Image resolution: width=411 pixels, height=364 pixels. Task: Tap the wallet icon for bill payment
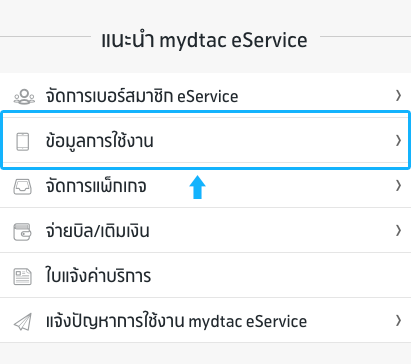pos(22,232)
